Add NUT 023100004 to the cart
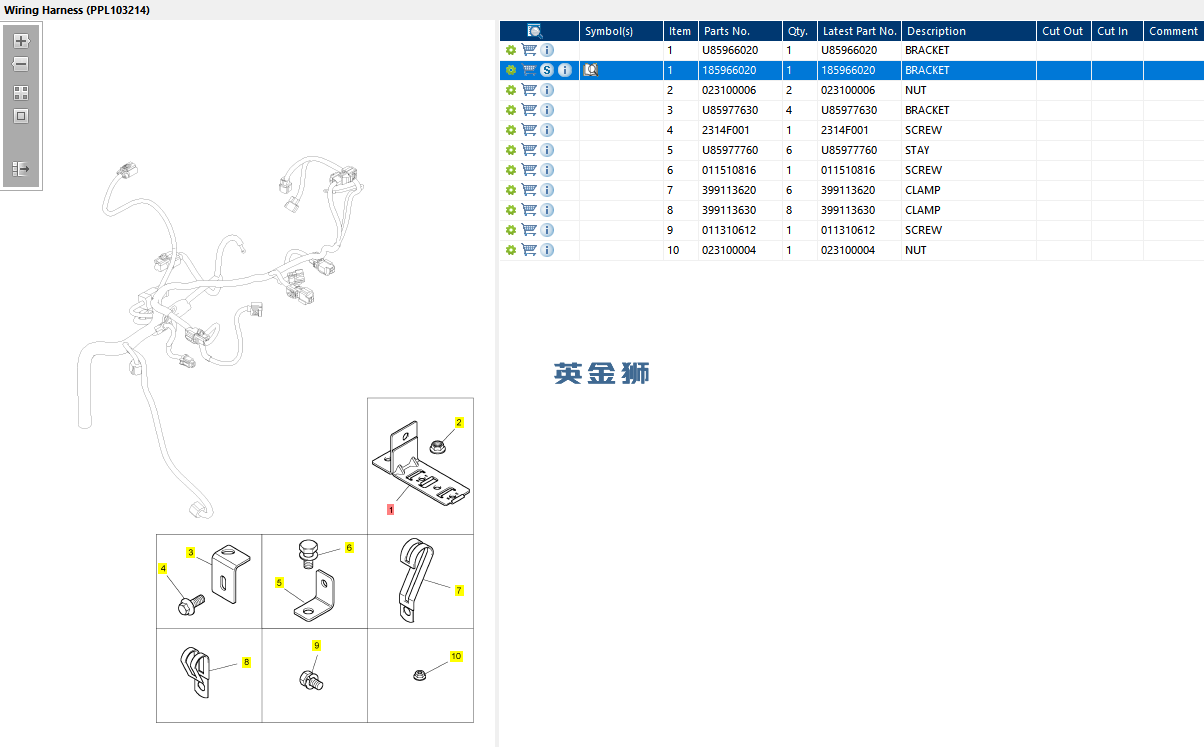The image size is (1204, 747). click(x=529, y=250)
